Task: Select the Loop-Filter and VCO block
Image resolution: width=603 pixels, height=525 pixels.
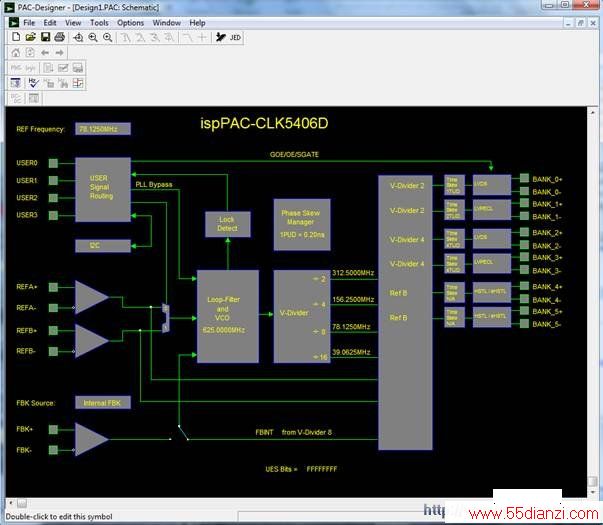Action: [228, 316]
